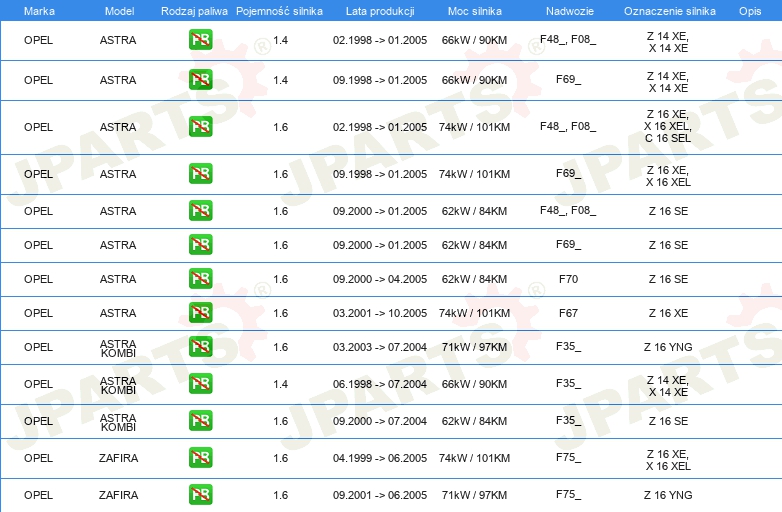Select the Lata produkcji column header
The image size is (782, 512).
coord(380,11)
